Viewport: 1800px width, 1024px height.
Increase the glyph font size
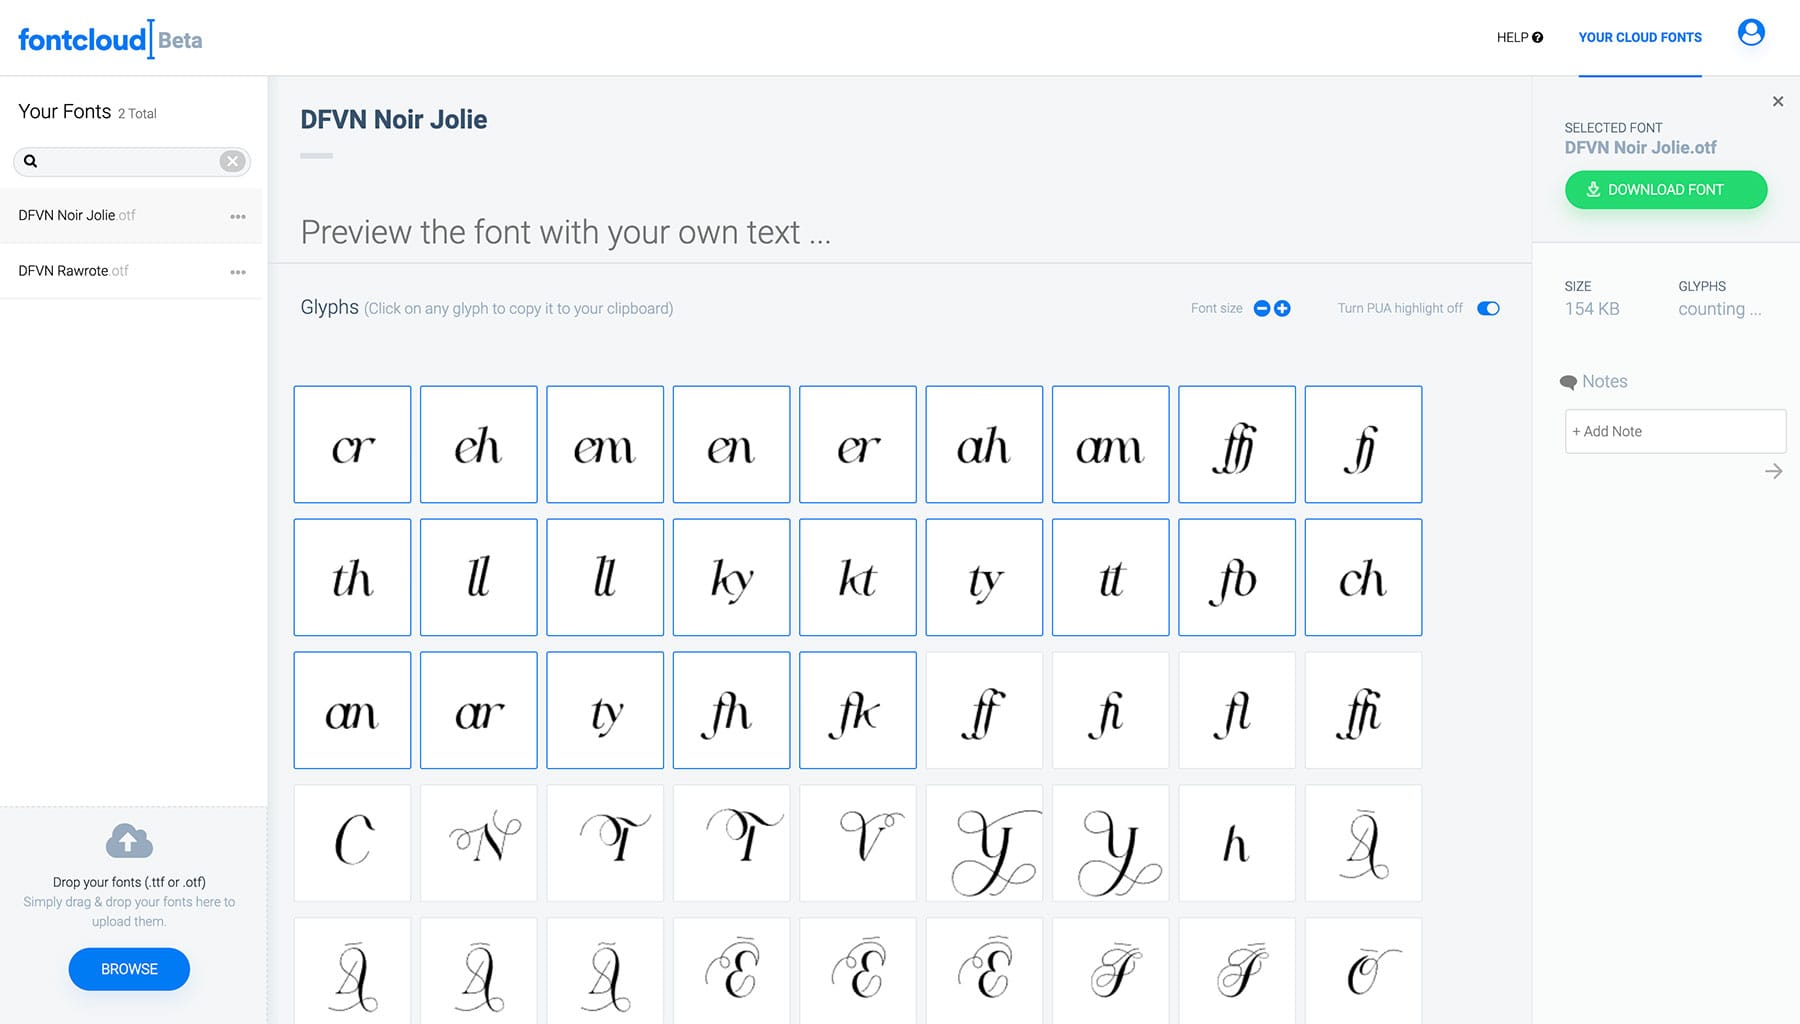coord(1282,308)
